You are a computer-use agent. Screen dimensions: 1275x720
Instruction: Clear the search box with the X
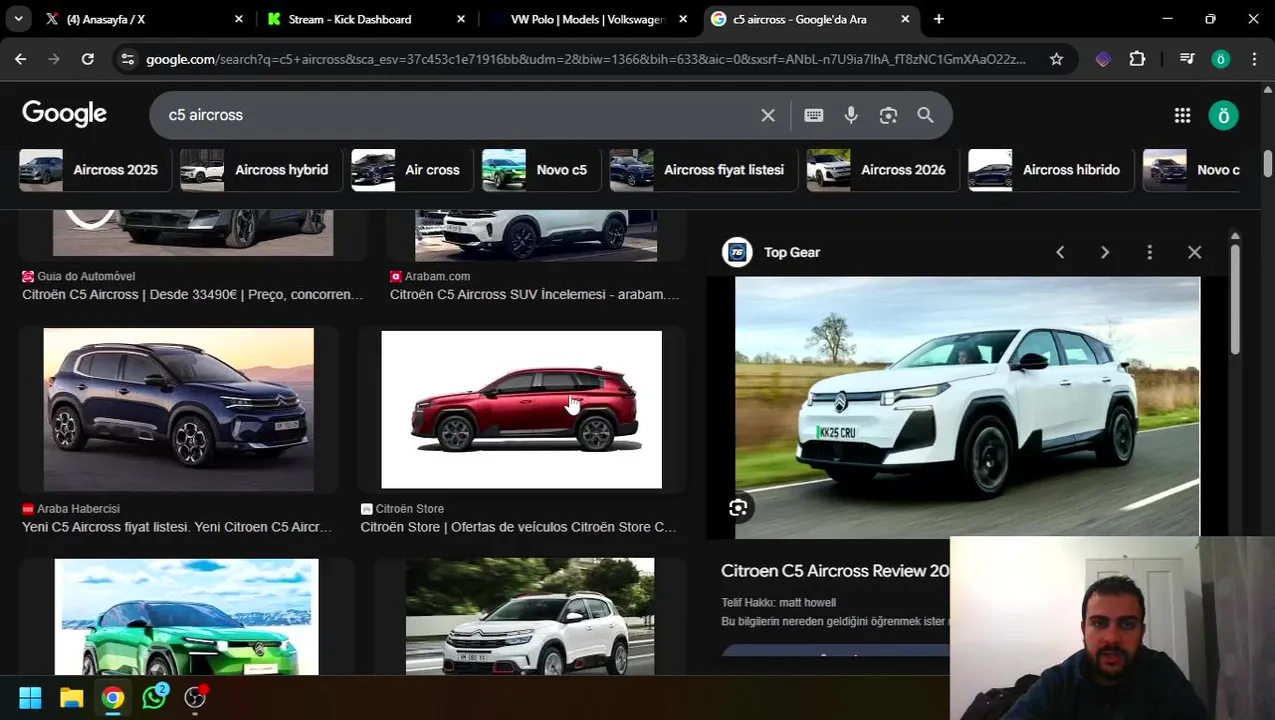(x=768, y=115)
